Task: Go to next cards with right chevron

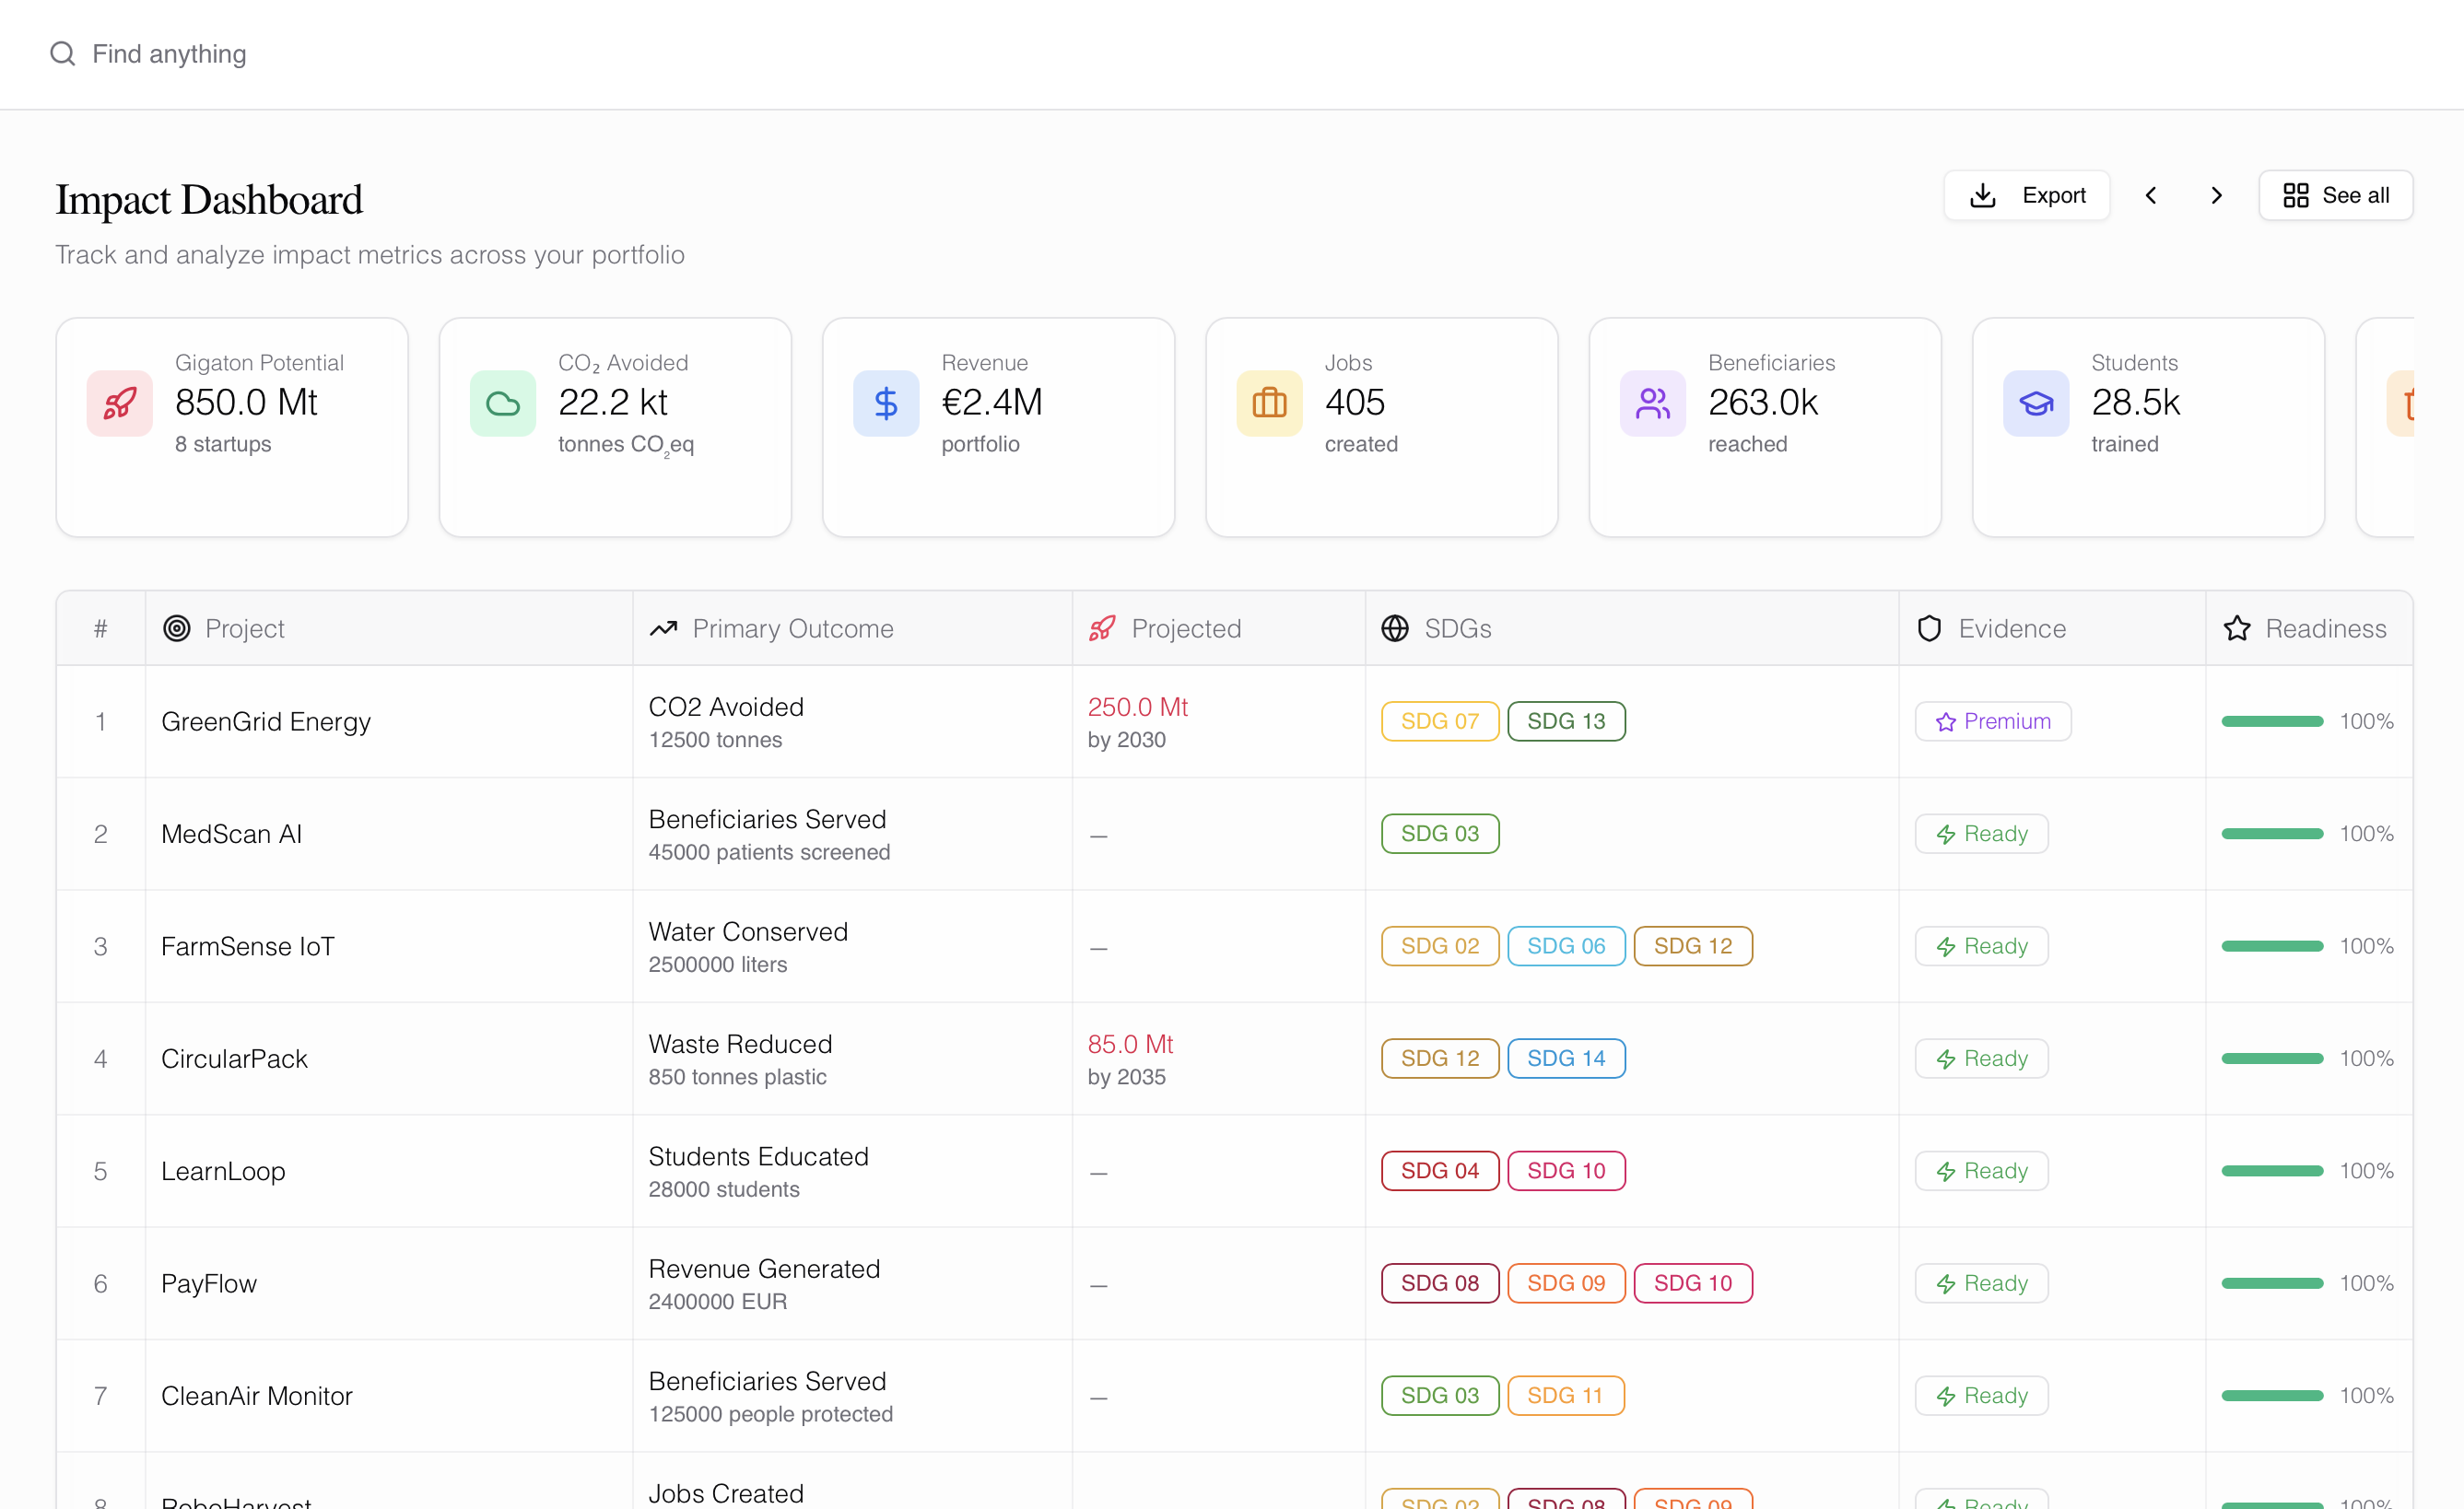Action: 2217,195
